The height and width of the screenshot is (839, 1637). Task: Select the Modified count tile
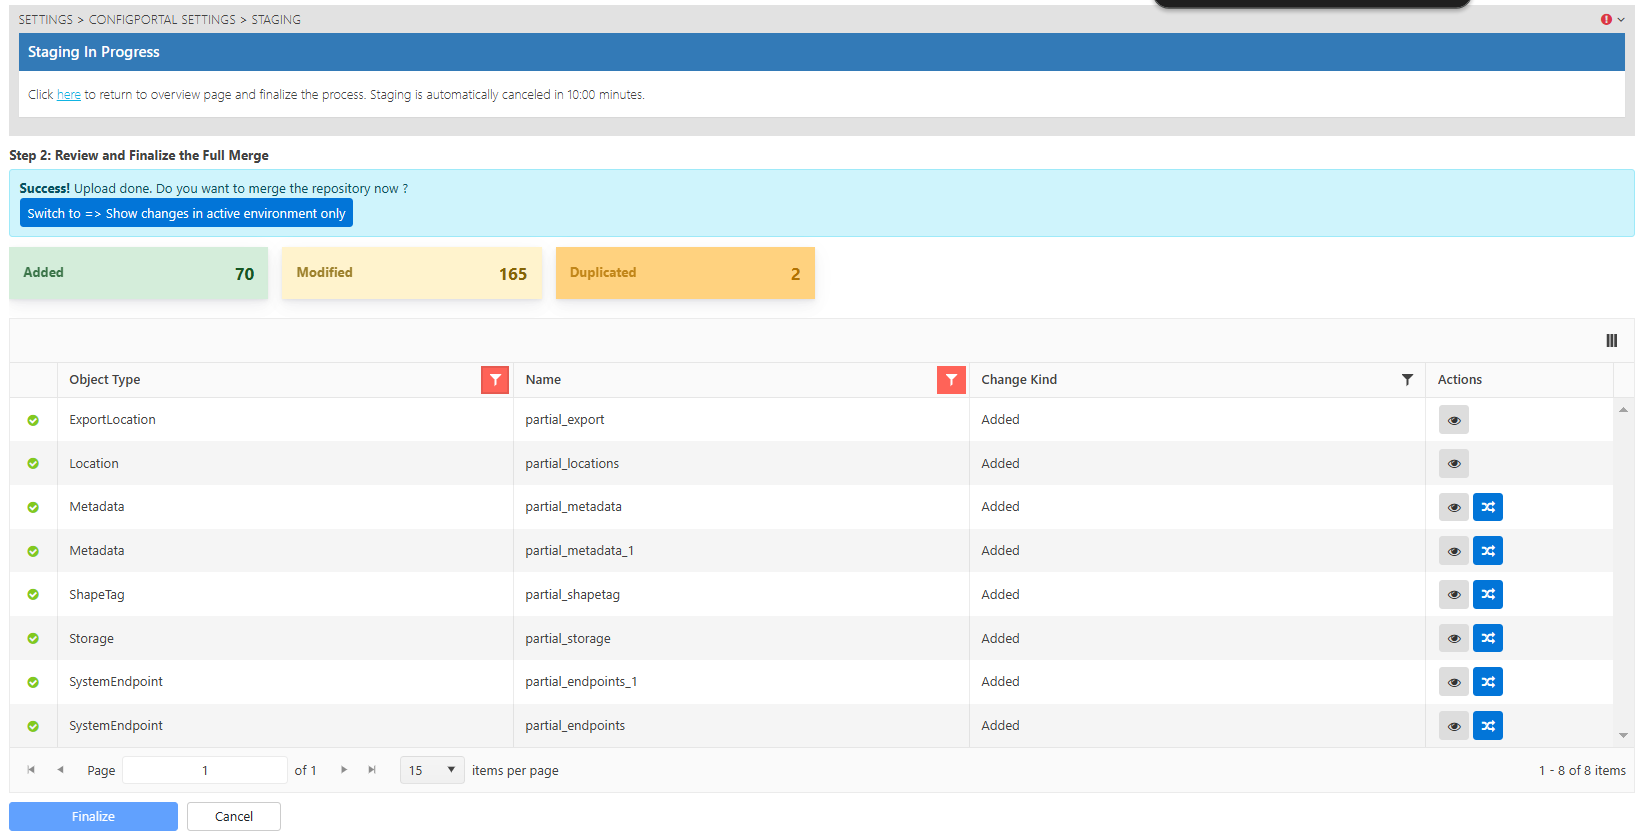(411, 273)
